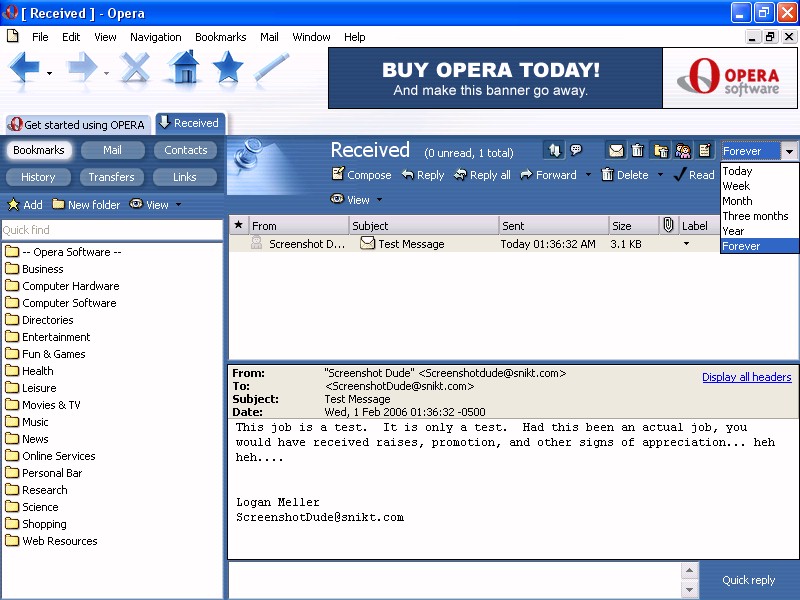
Task: Switch to 'Get started using OPERA' tab
Action: point(77,125)
